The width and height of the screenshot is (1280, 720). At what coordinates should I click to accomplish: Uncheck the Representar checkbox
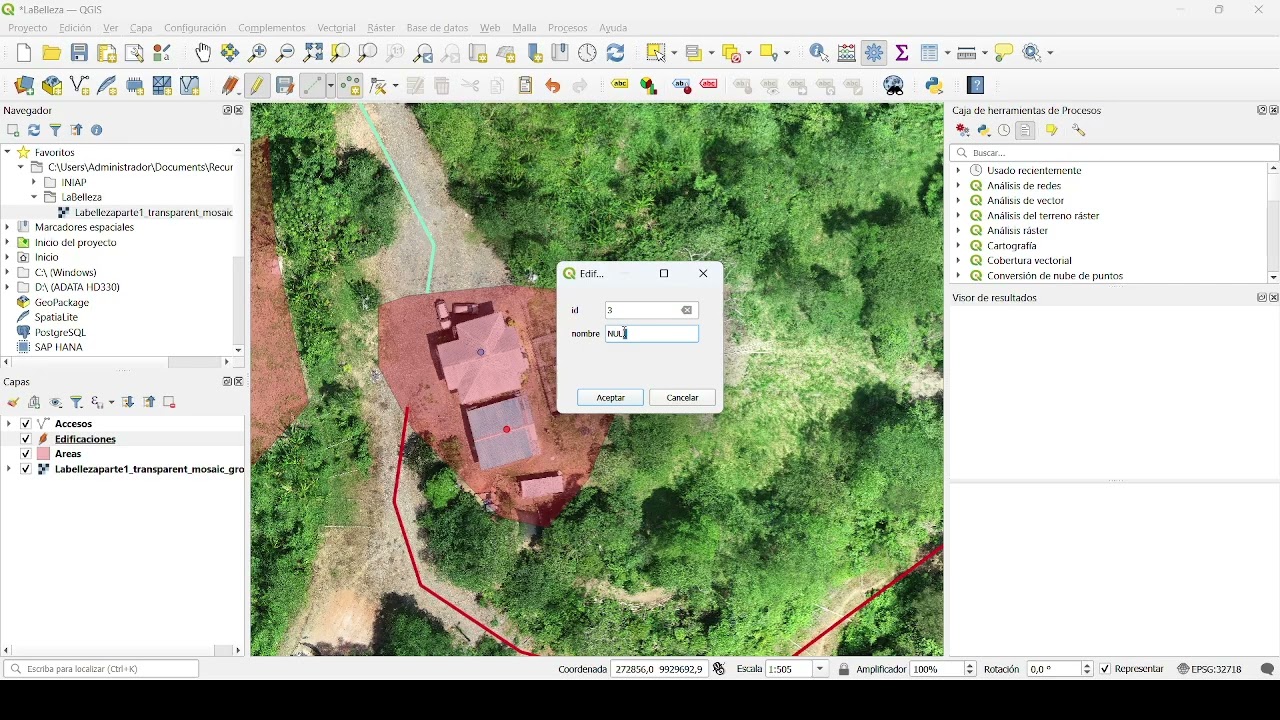point(1106,670)
